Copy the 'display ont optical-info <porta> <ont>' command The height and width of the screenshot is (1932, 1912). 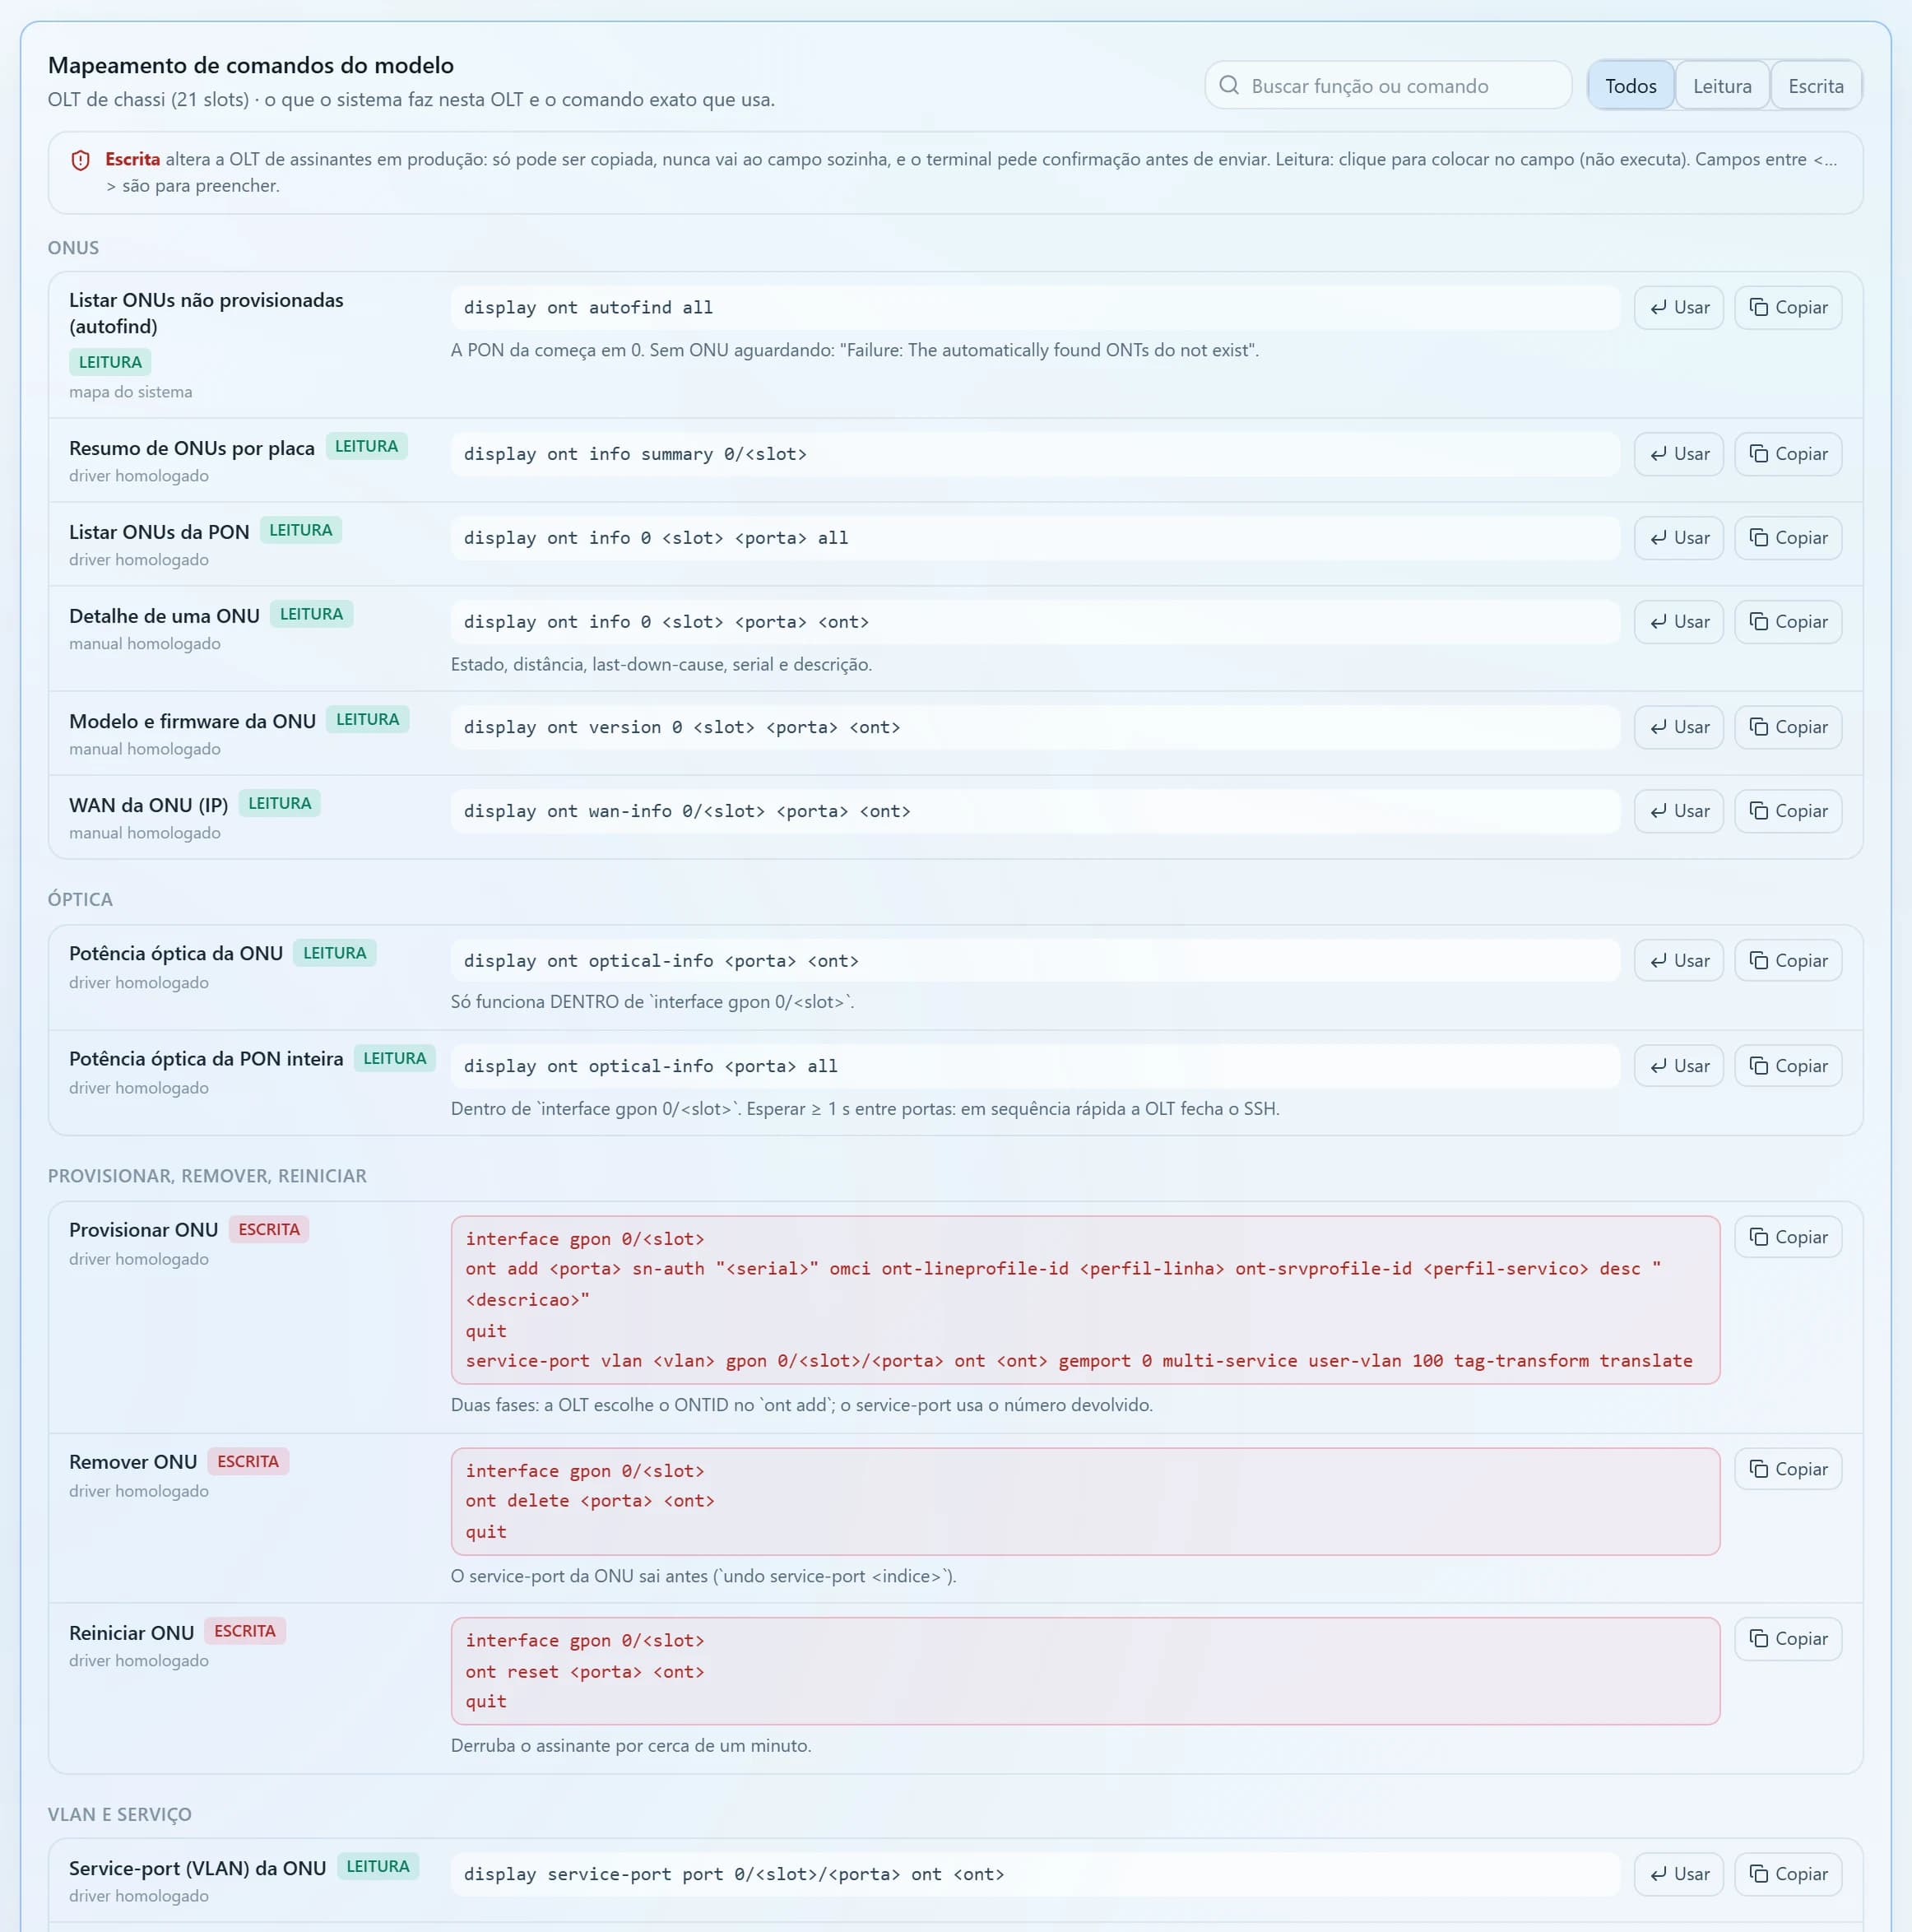[1787, 961]
